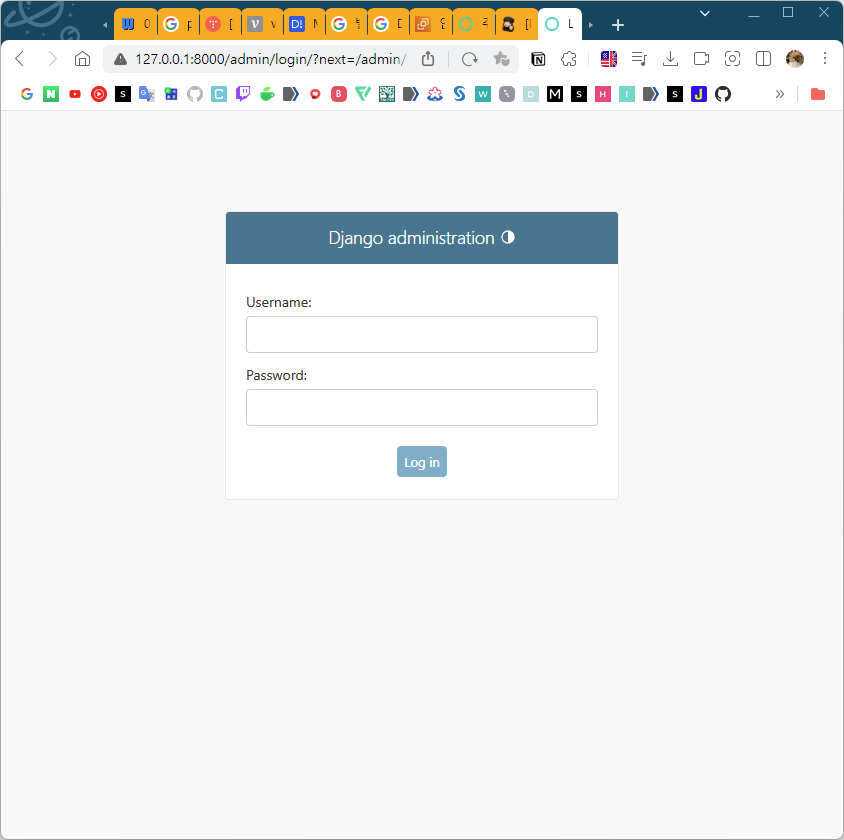
Task: Open the Notion extension icon
Action: click(538, 59)
